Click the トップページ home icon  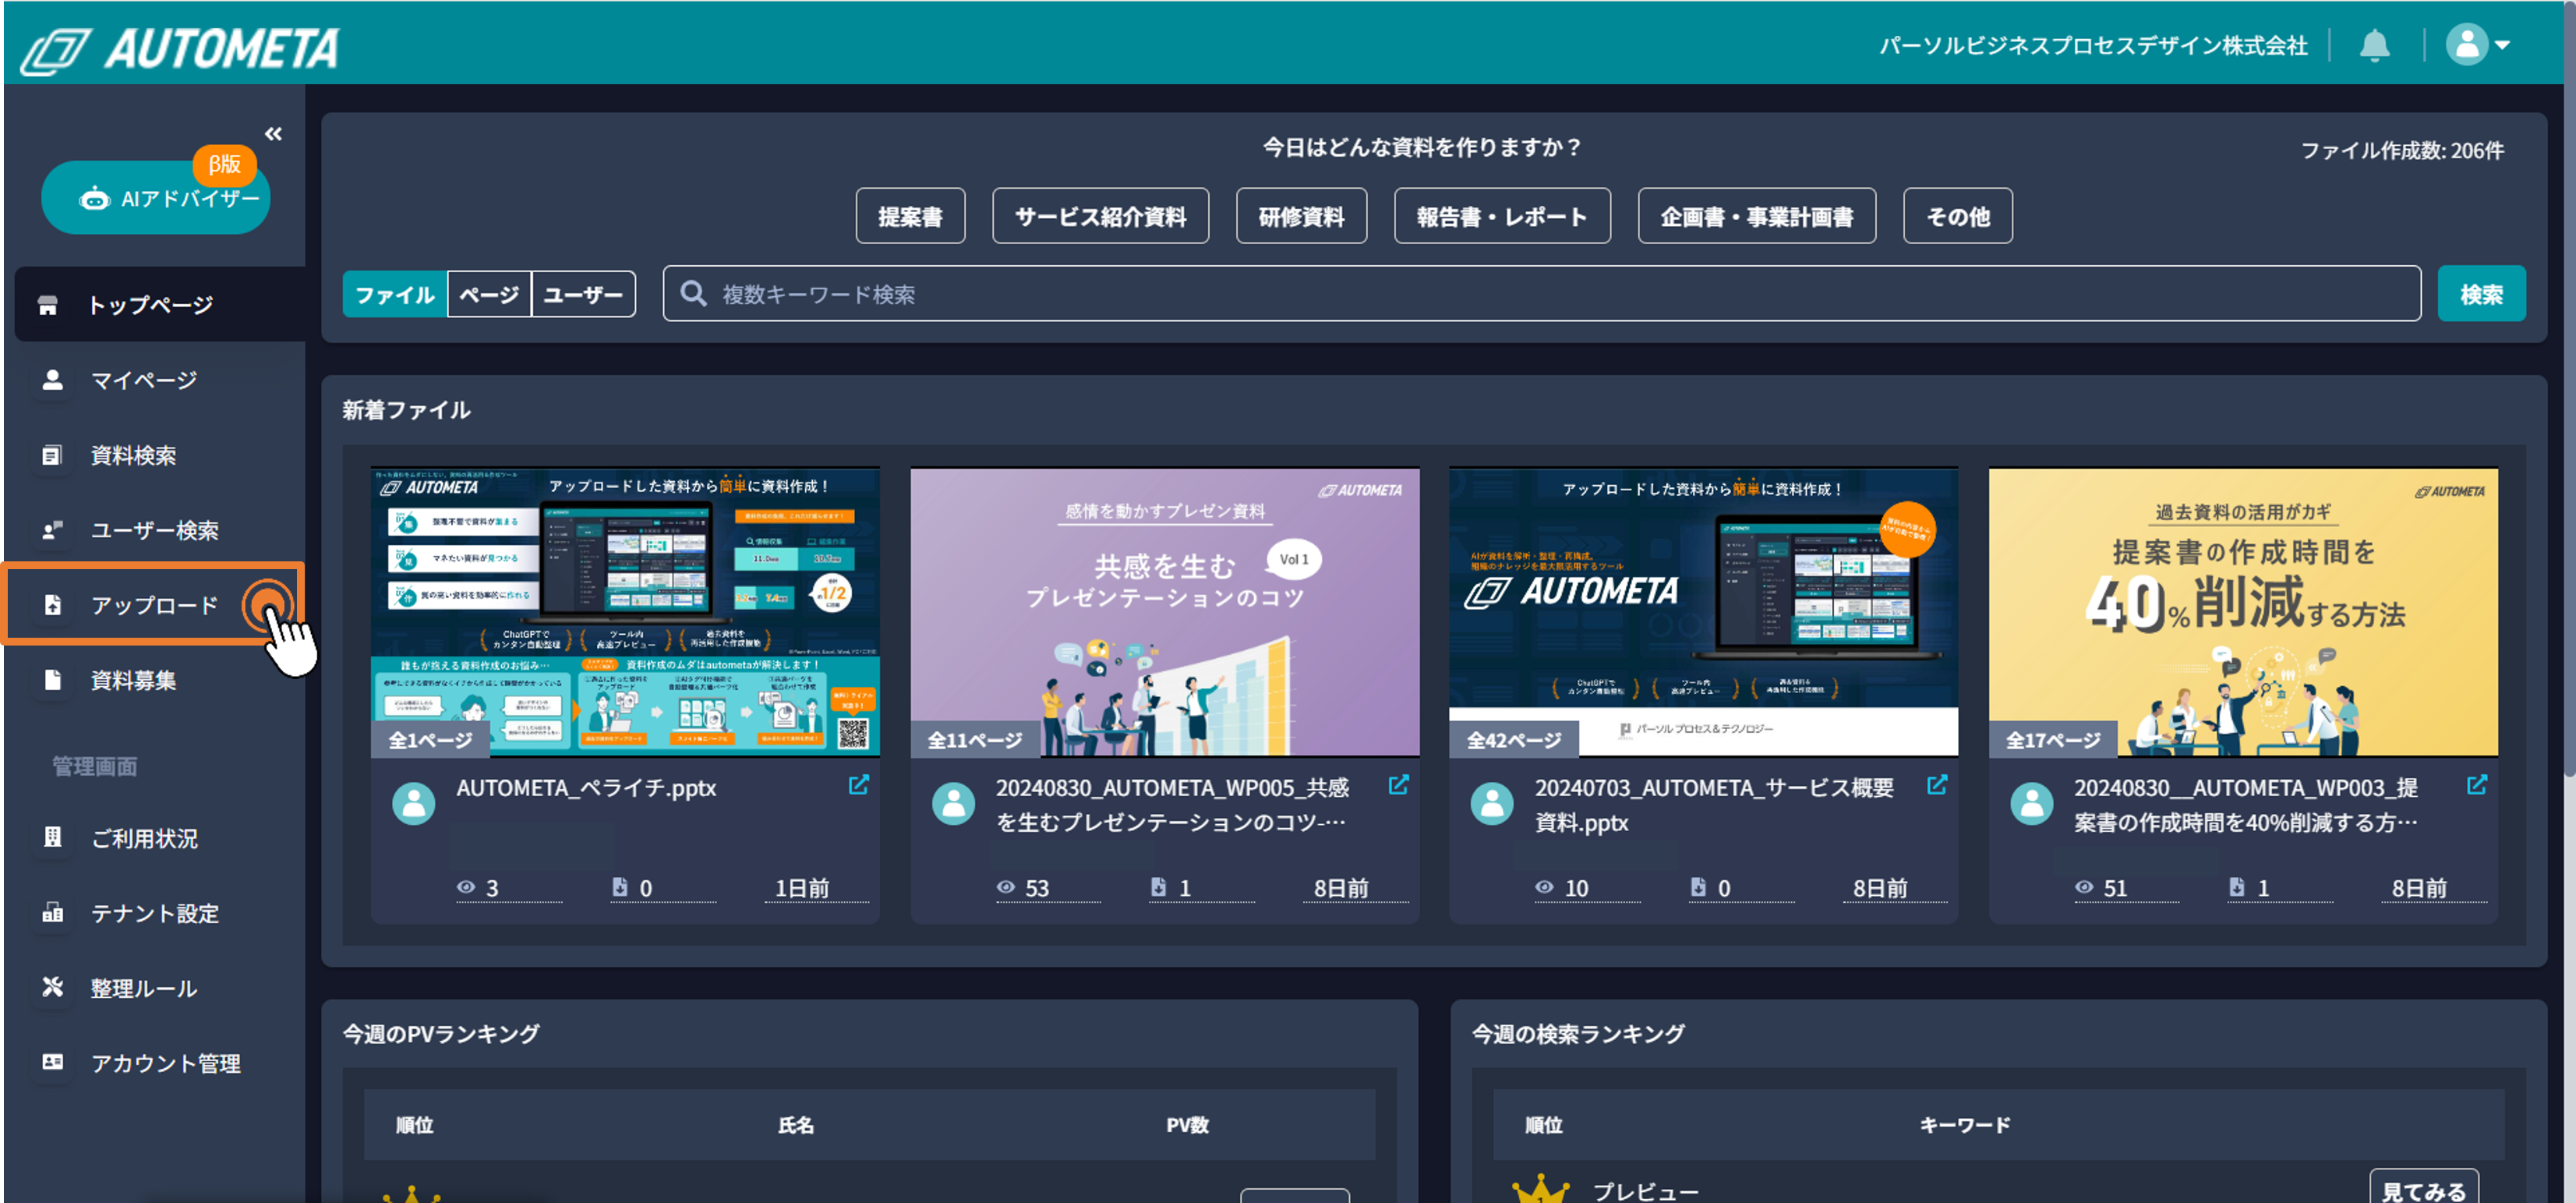pyautogui.click(x=48, y=305)
